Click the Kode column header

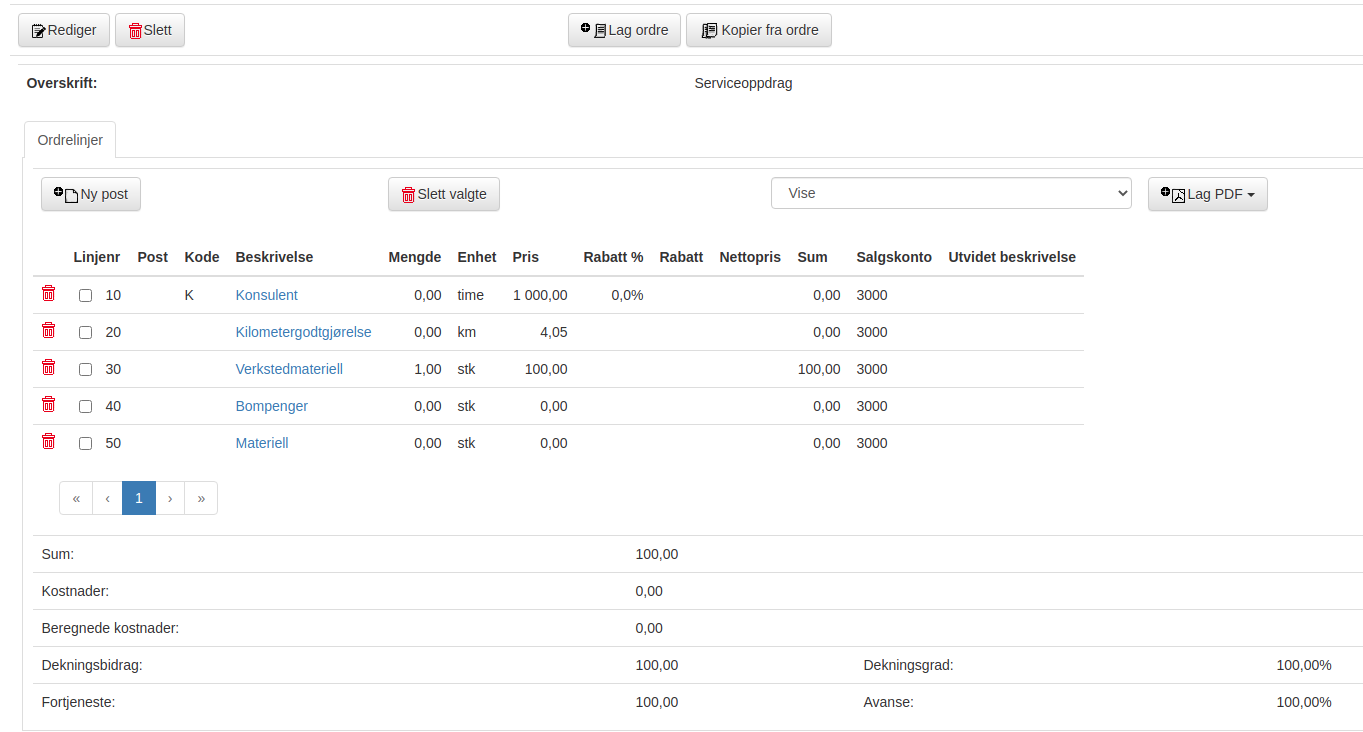coord(202,257)
